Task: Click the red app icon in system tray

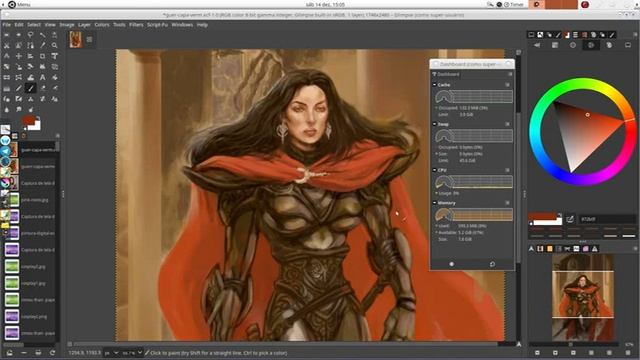Action: tap(585, 4)
